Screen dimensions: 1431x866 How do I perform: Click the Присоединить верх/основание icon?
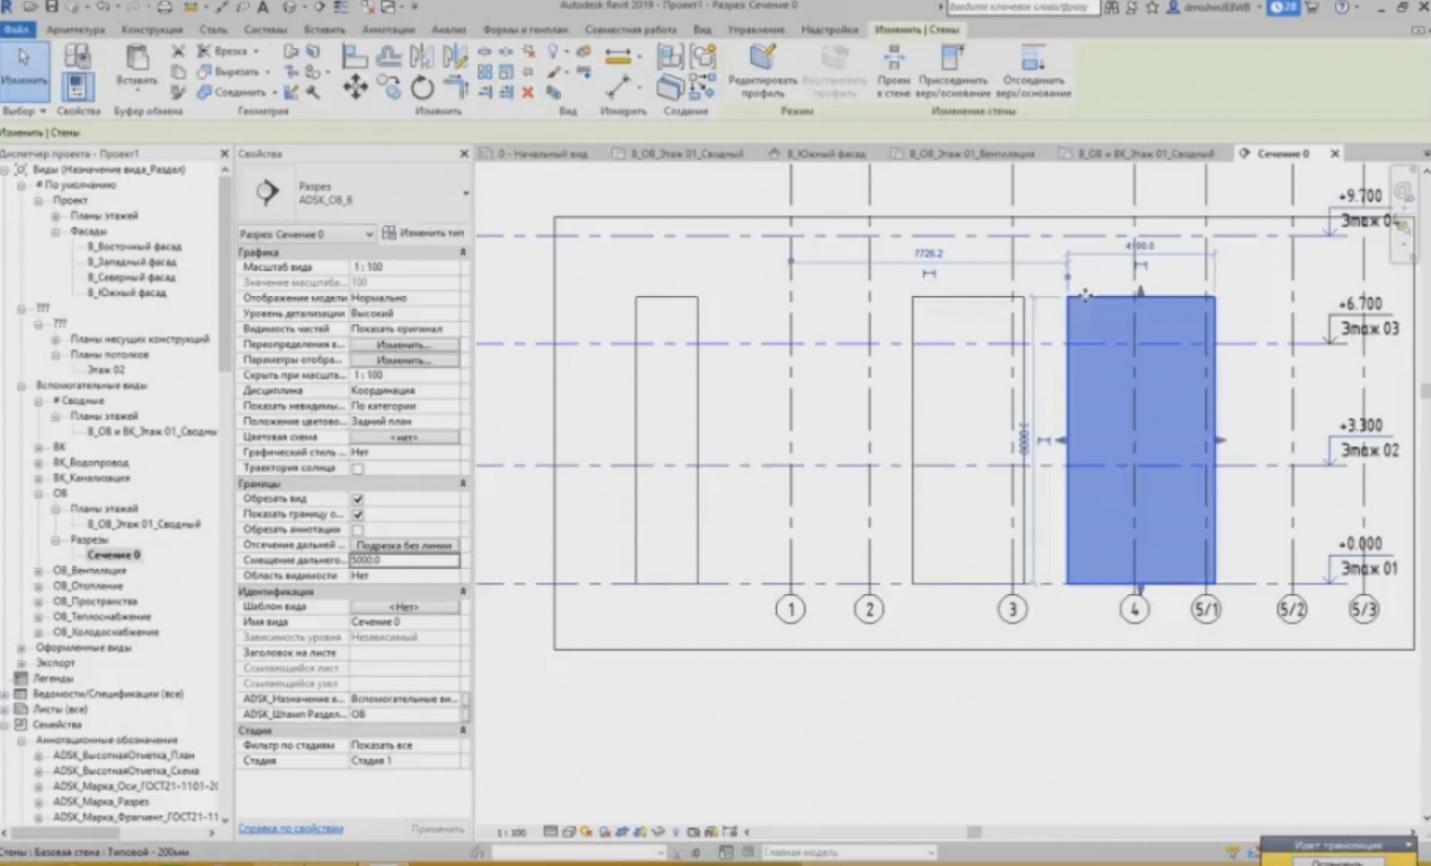pyautogui.click(x=951, y=59)
